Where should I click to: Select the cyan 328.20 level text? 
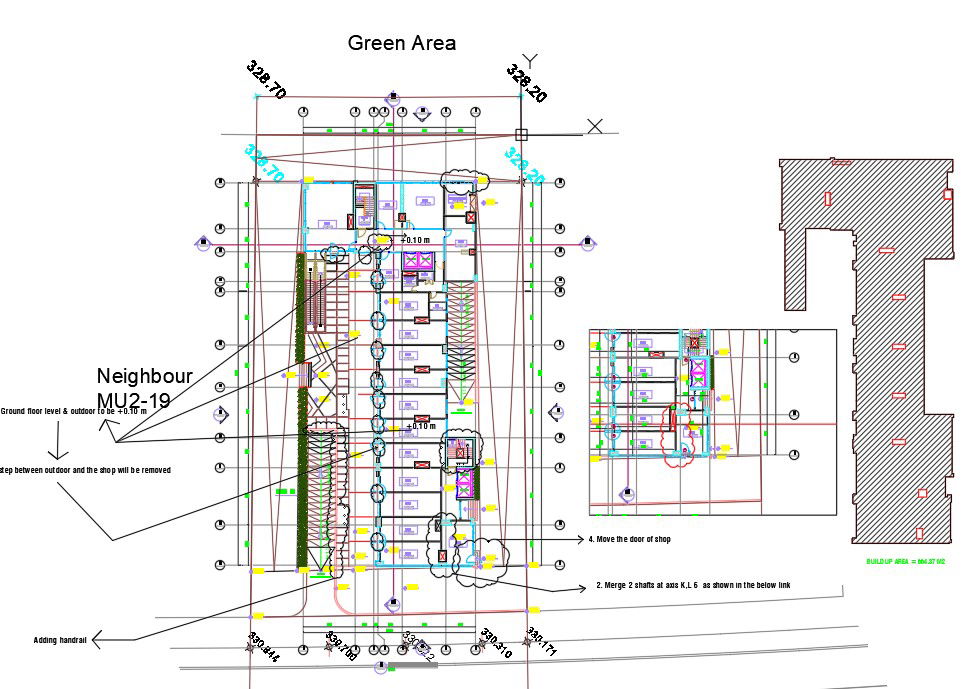(524, 166)
